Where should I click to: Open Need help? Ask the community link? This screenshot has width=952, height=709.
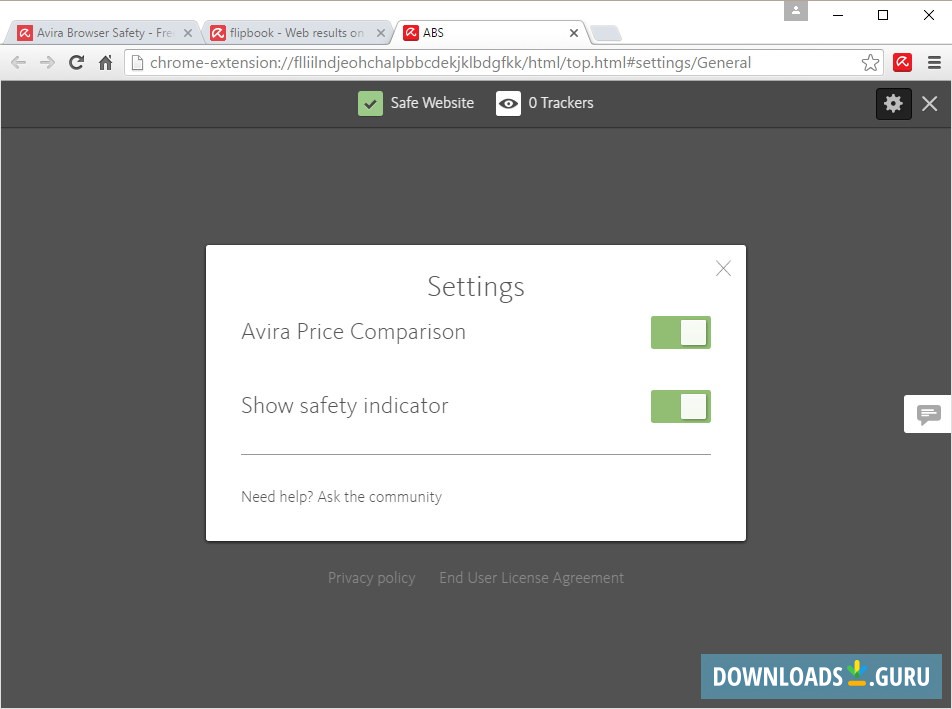(x=341, y=497)
